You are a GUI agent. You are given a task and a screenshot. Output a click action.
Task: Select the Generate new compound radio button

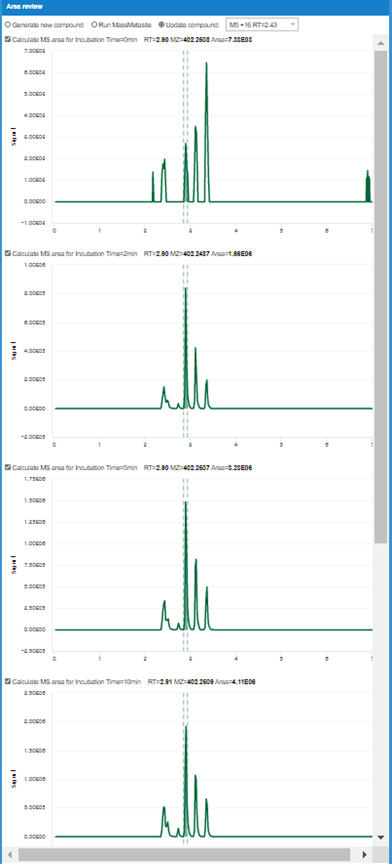point(8,25)
